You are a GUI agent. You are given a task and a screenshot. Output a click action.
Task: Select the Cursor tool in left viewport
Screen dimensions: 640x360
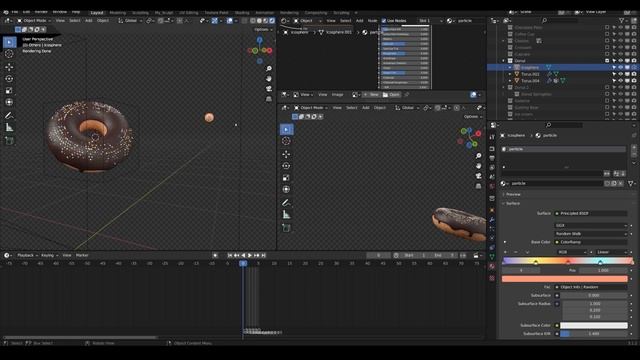coord(9,54)
